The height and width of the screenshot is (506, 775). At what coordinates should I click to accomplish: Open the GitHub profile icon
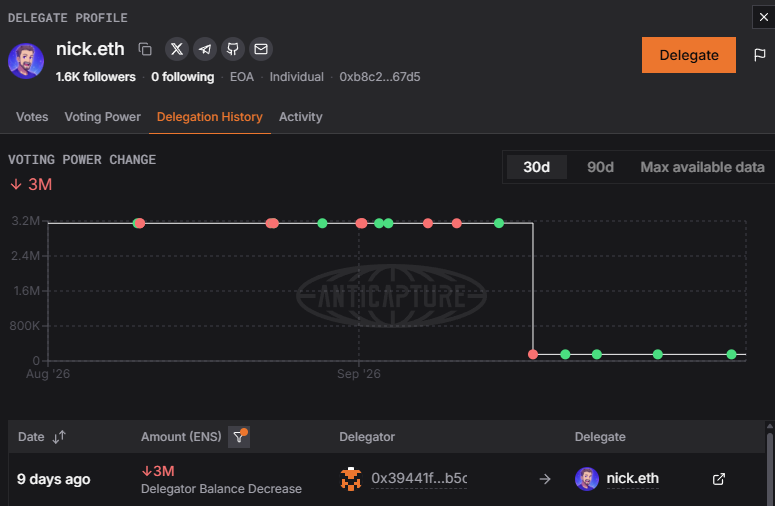coord(233,49)
